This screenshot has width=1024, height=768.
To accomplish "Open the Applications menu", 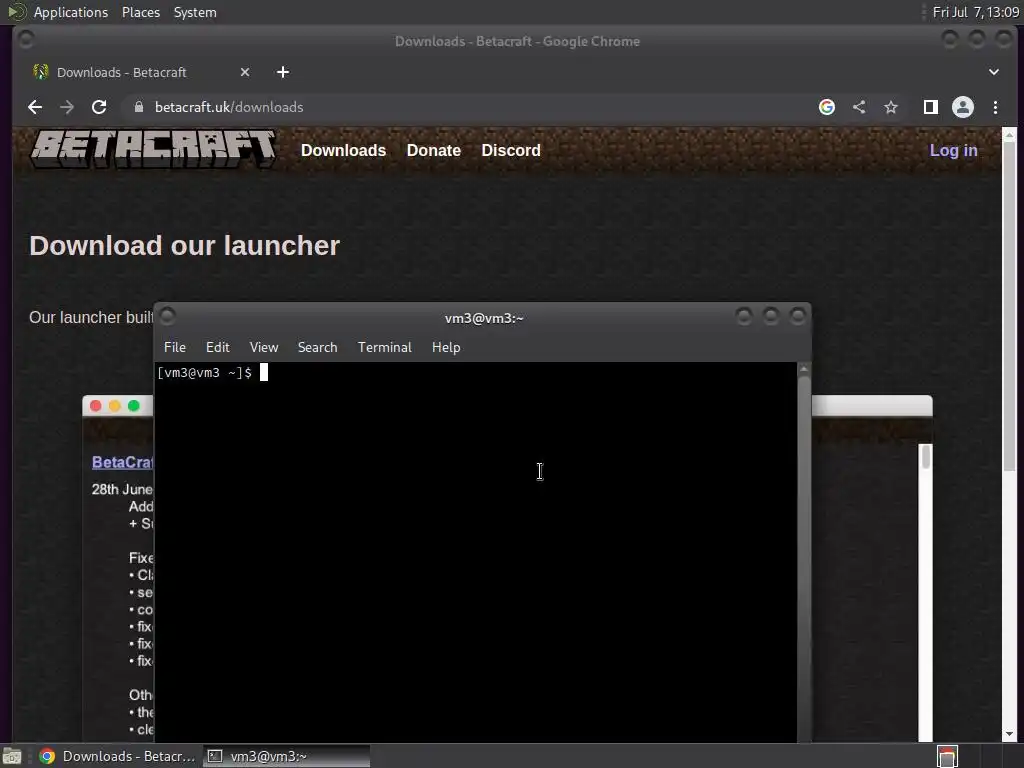I will 71,12.
